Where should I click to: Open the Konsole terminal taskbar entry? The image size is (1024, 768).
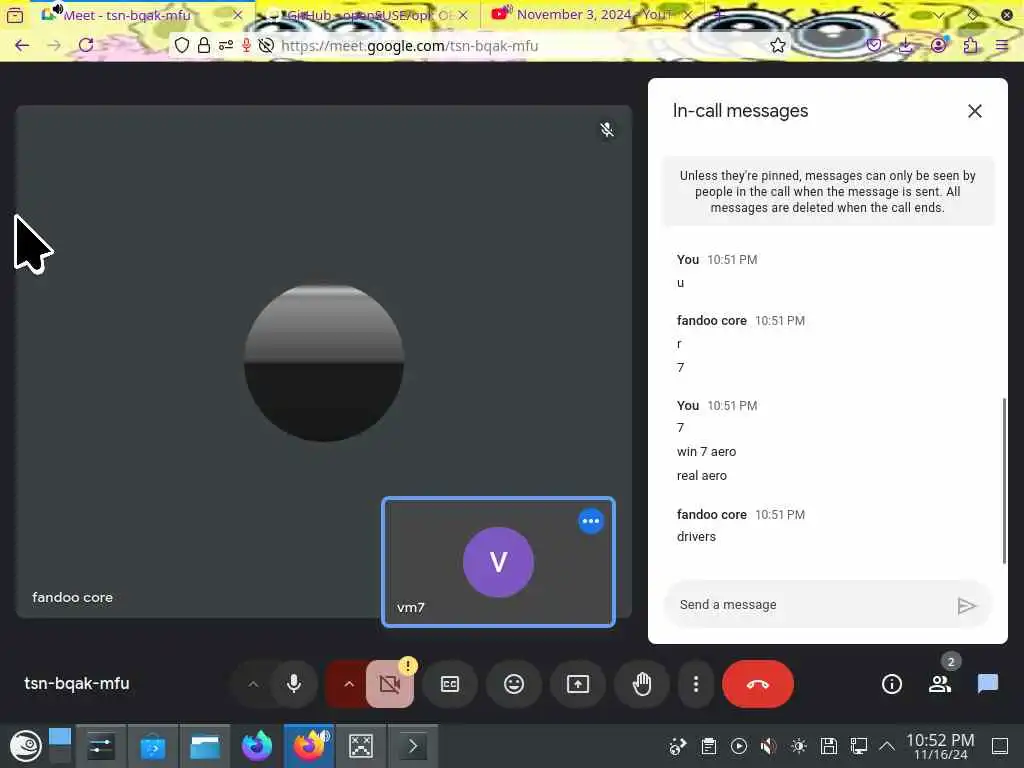click(x=413, y=746)
